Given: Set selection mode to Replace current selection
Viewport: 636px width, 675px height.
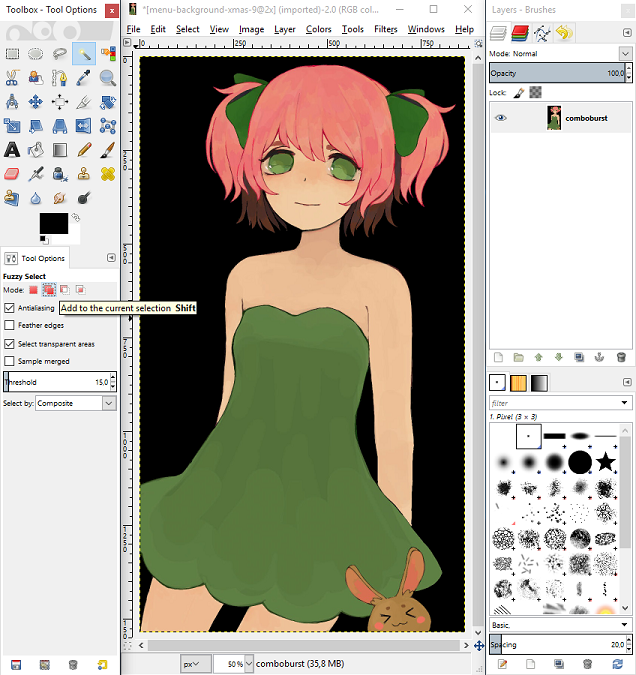Looking at the screenshot, I should click(x=33, y=290).
